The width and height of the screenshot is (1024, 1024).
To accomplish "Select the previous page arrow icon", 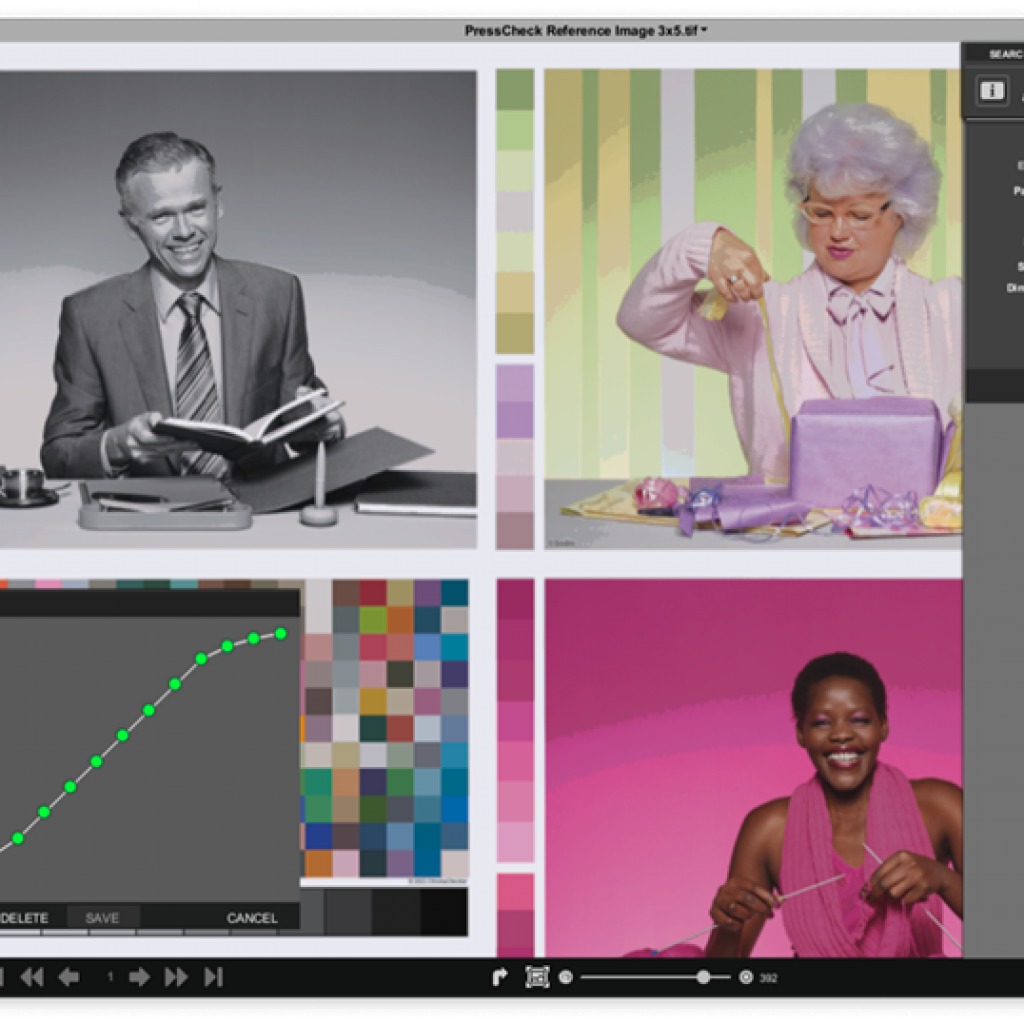I will (x=70, y=977).
